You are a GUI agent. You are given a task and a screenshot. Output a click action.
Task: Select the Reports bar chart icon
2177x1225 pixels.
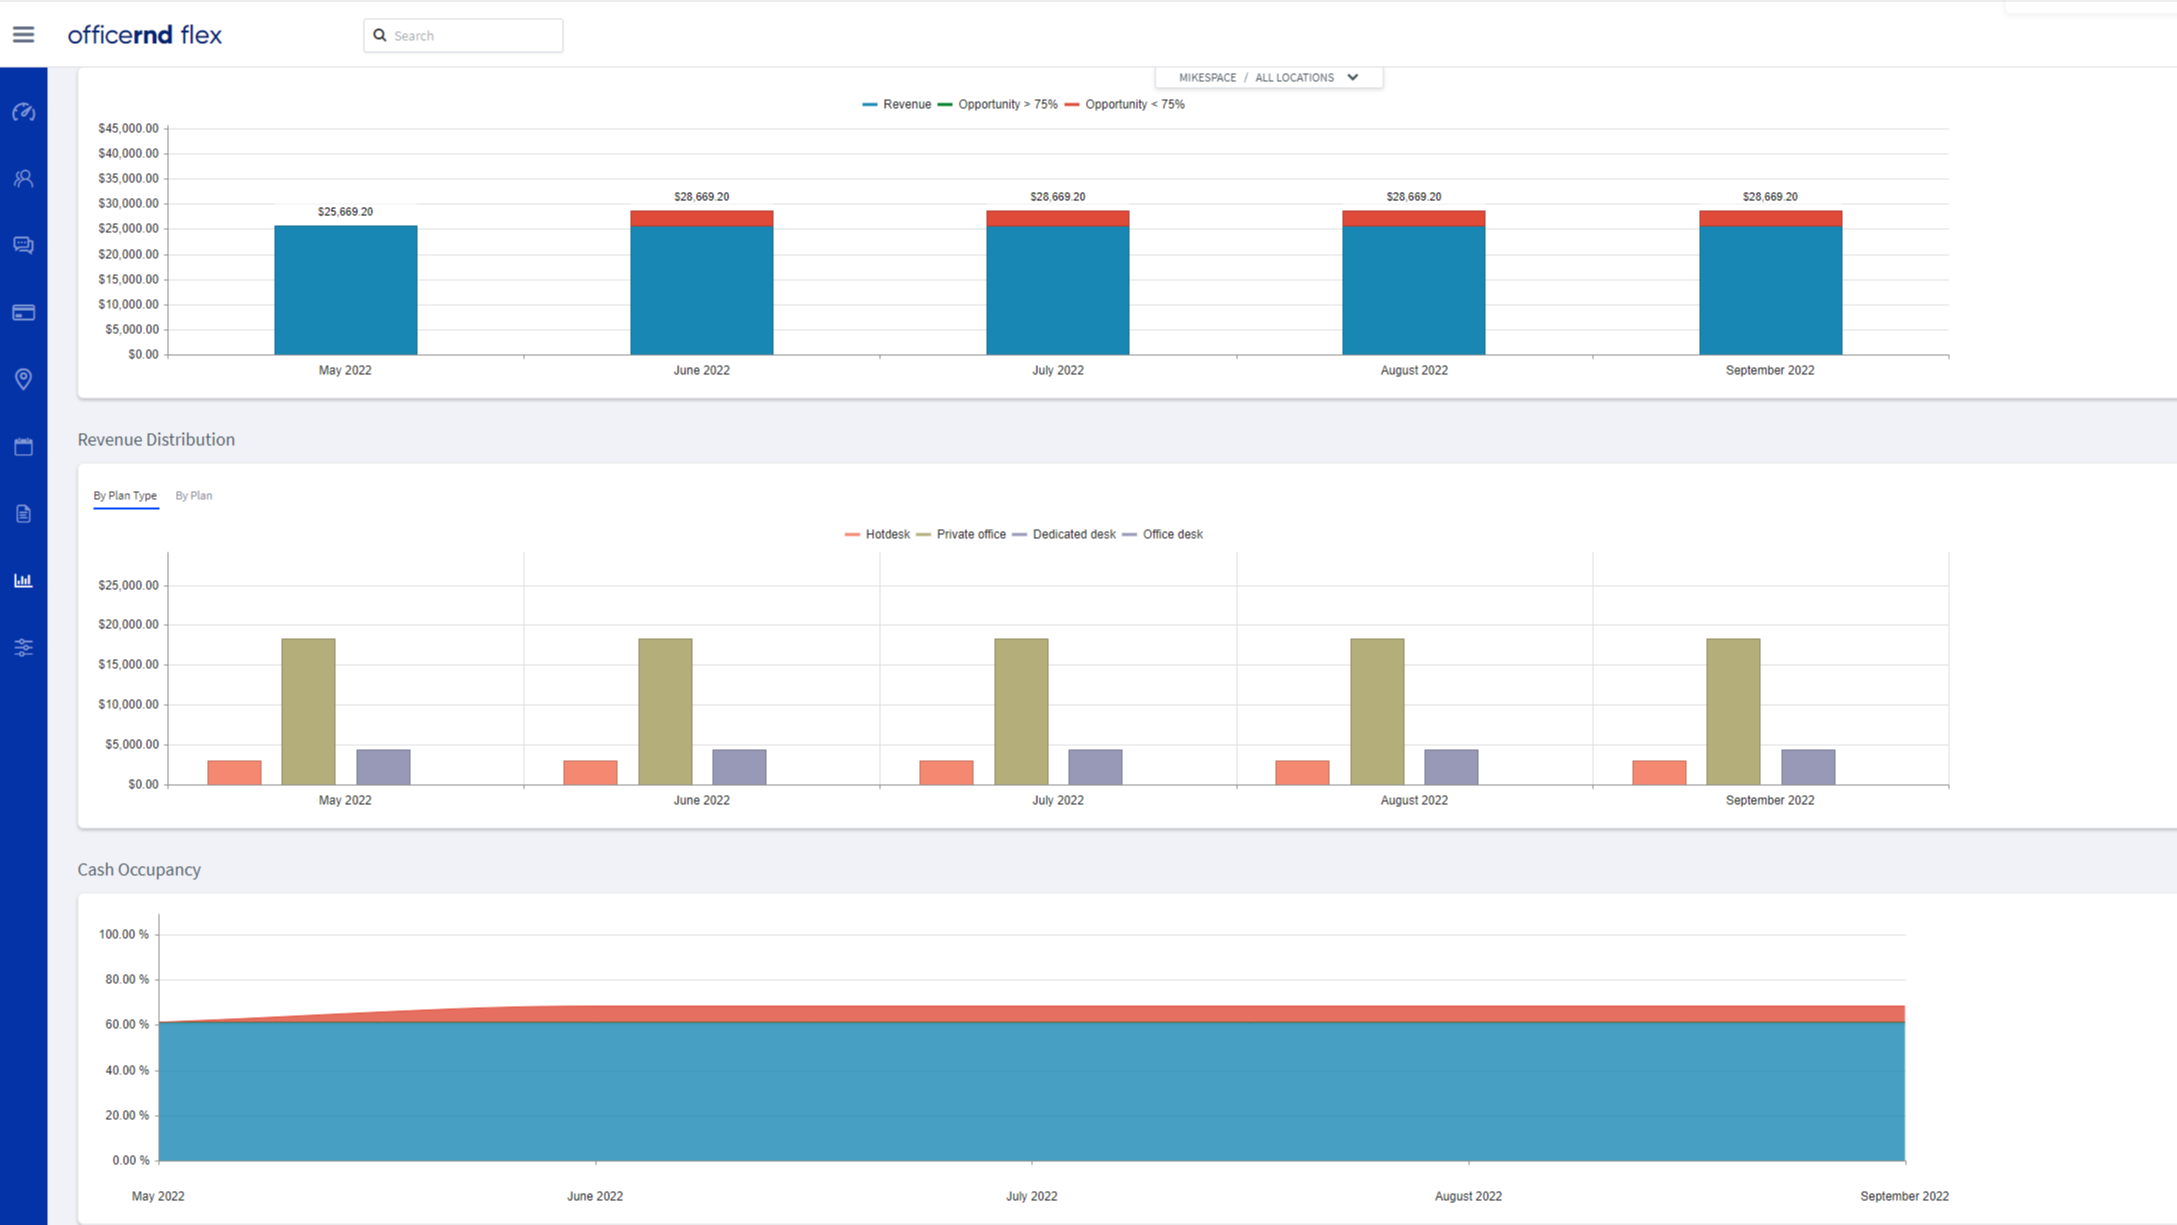pyautogui.click(x=23, y=580)
